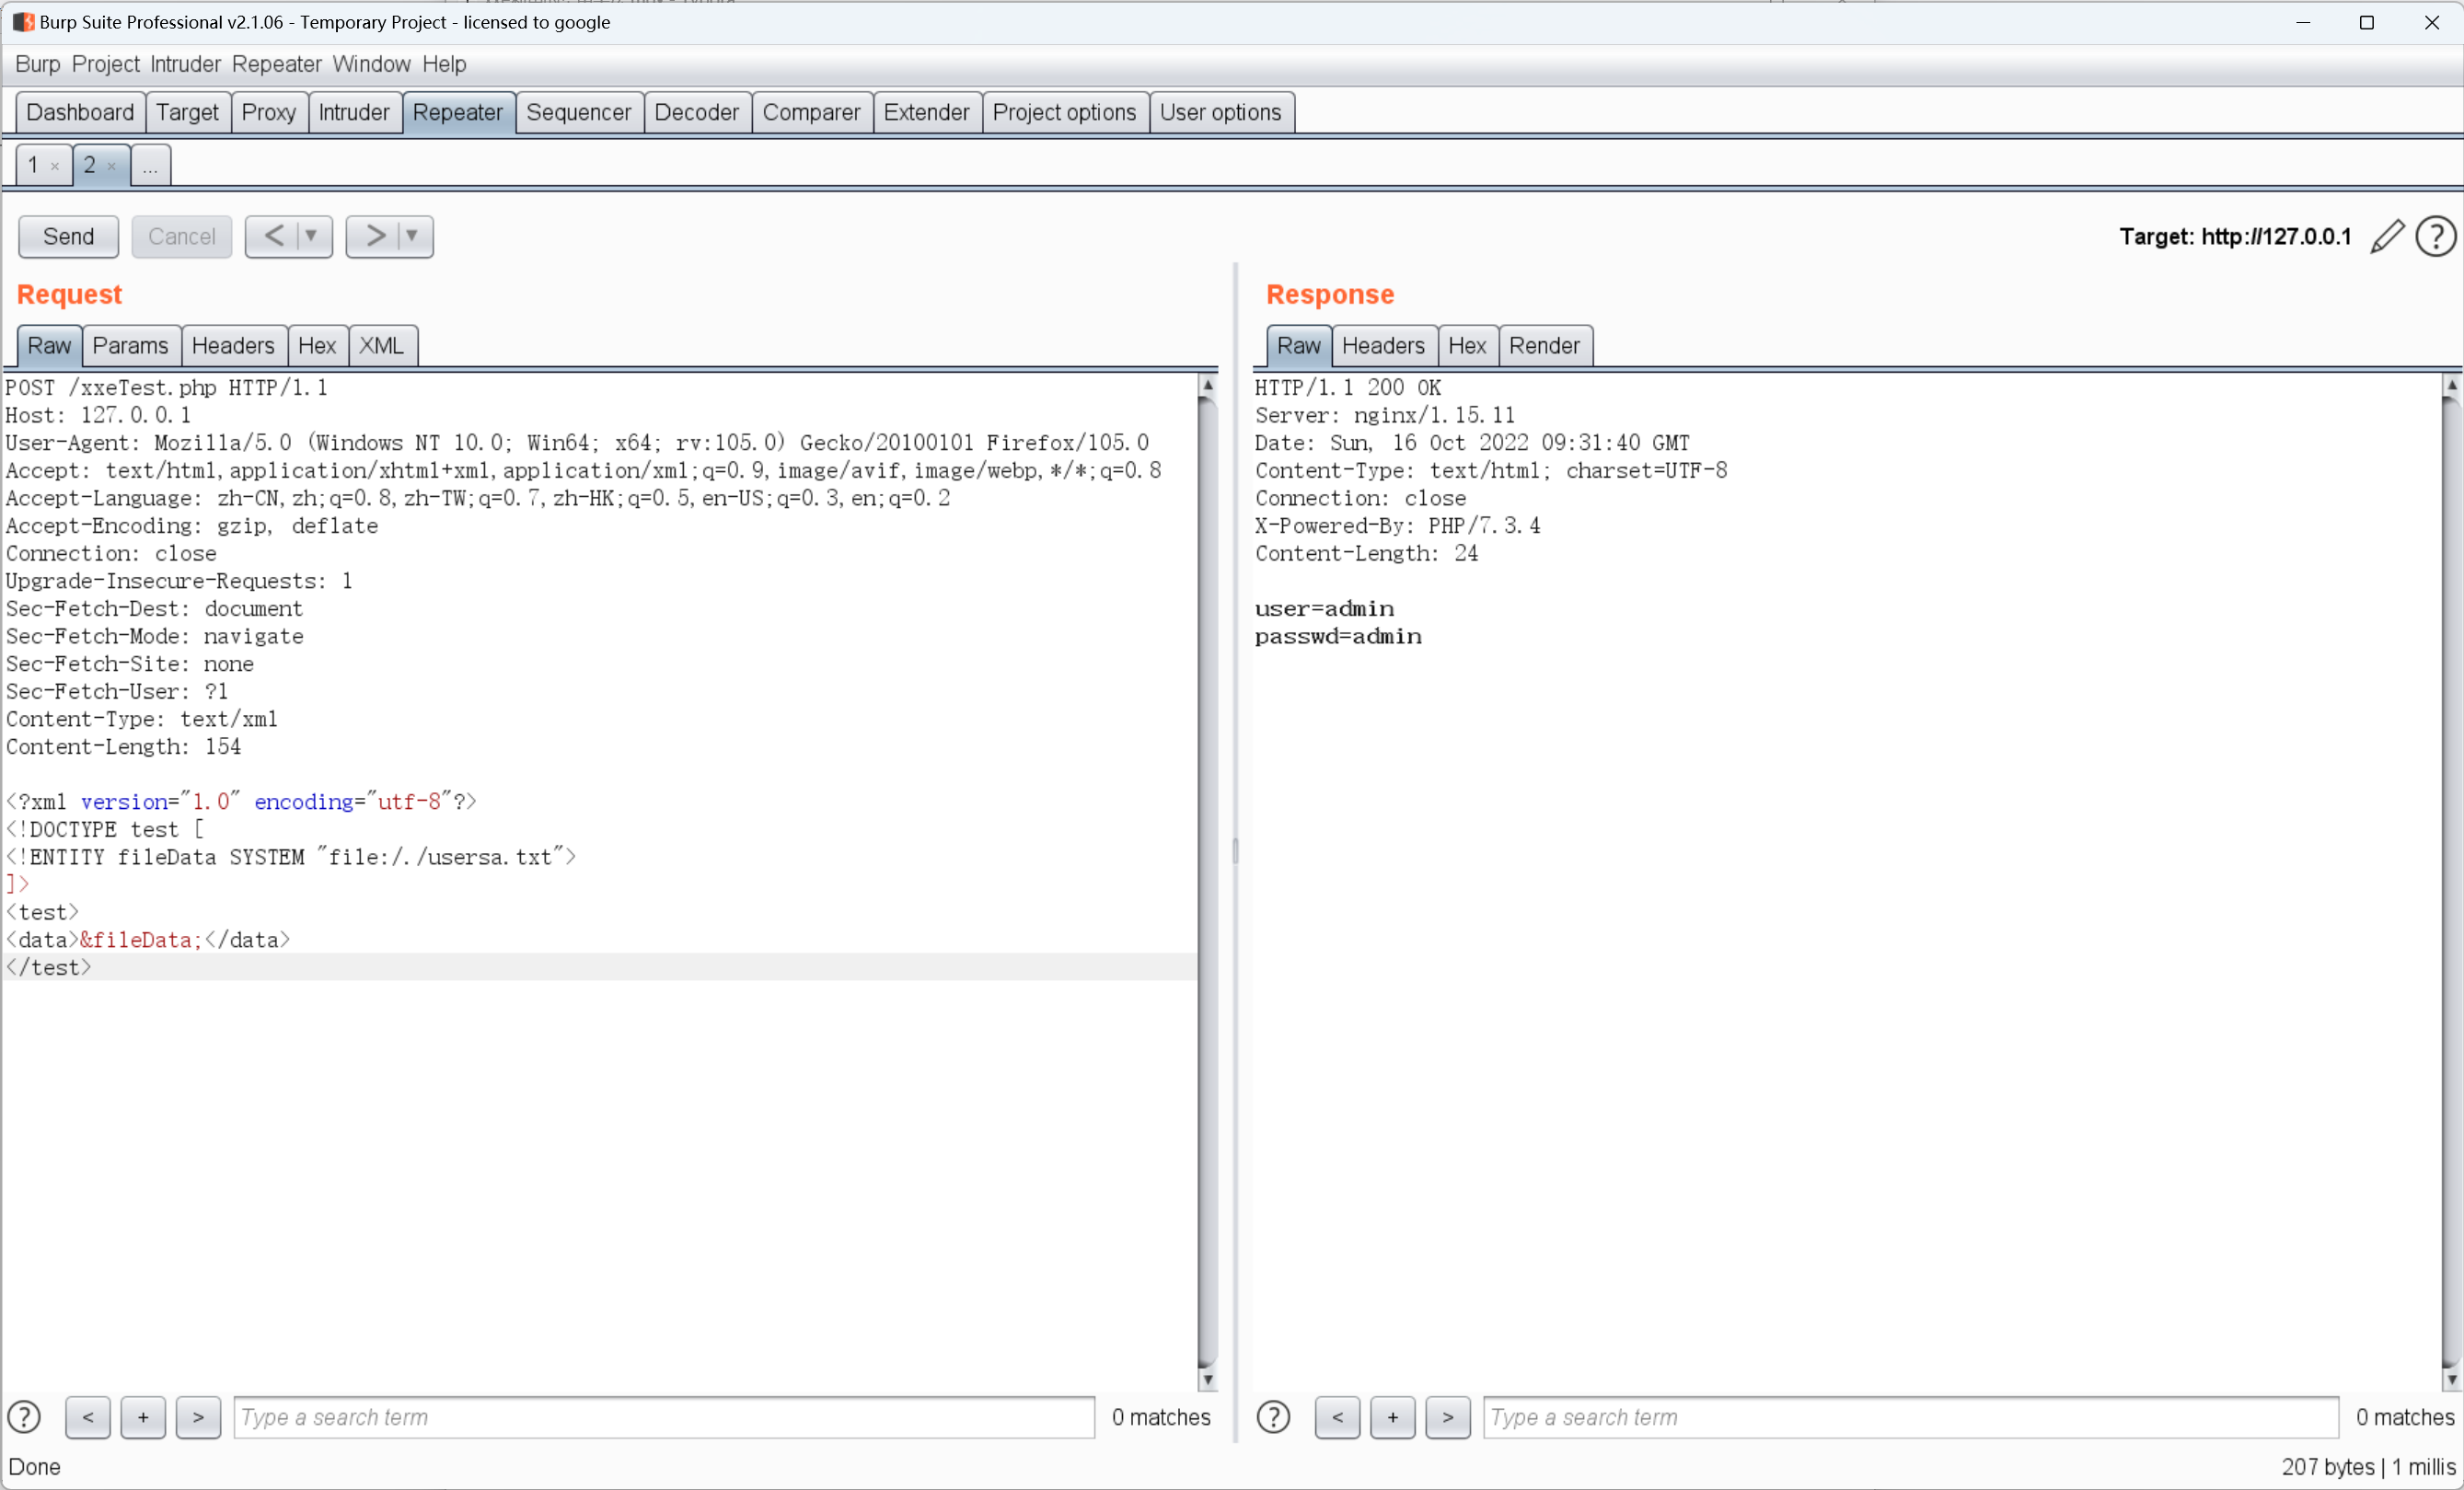Screen dimensions: 2464x1490
Task: Open new Repeater tab with ellipsis tab
Action: tap(150, 165)
